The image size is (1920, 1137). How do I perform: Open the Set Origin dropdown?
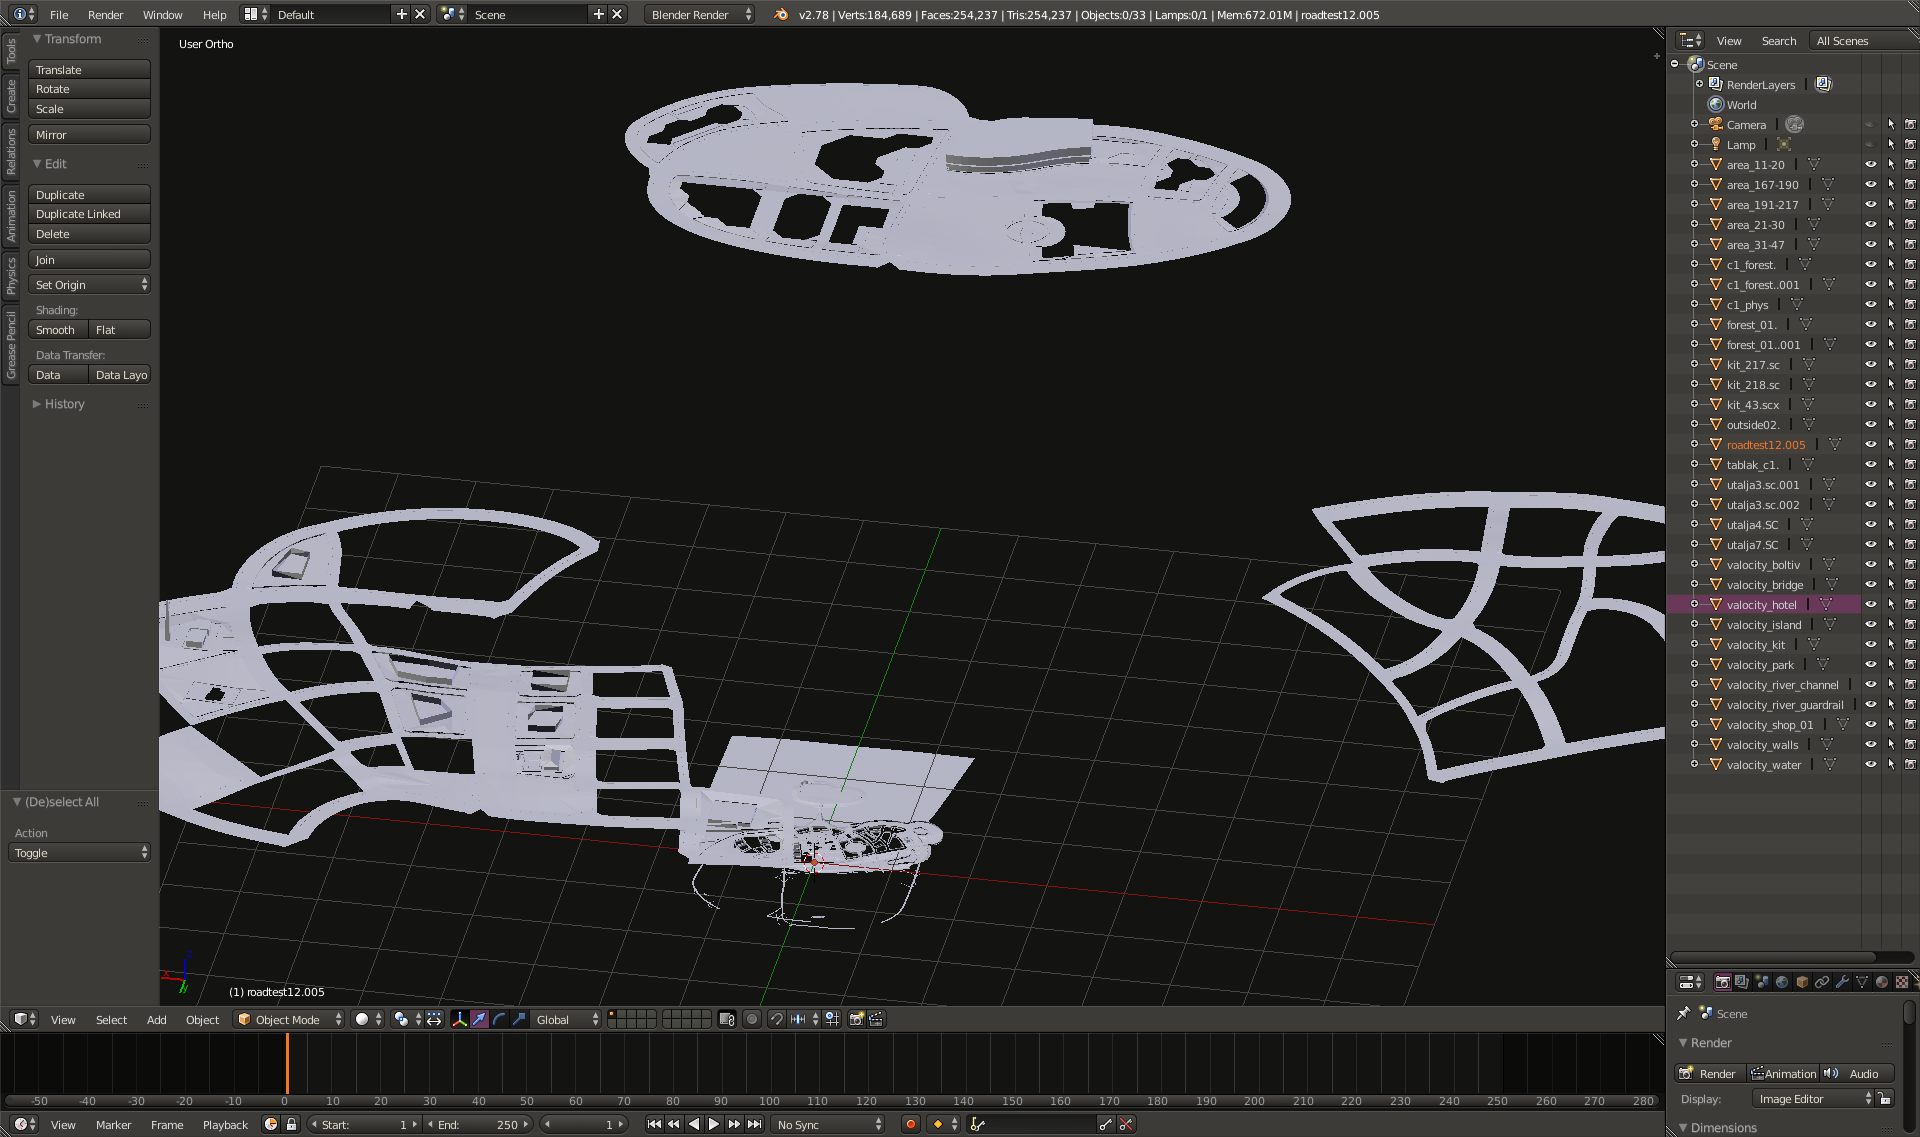click(90, 285)
